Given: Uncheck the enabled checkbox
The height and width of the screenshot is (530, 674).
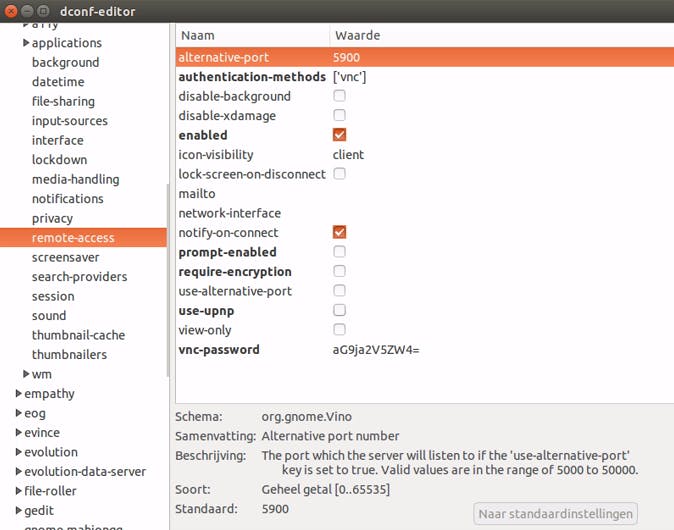Looking at the screenshot, I should point(339,135).
